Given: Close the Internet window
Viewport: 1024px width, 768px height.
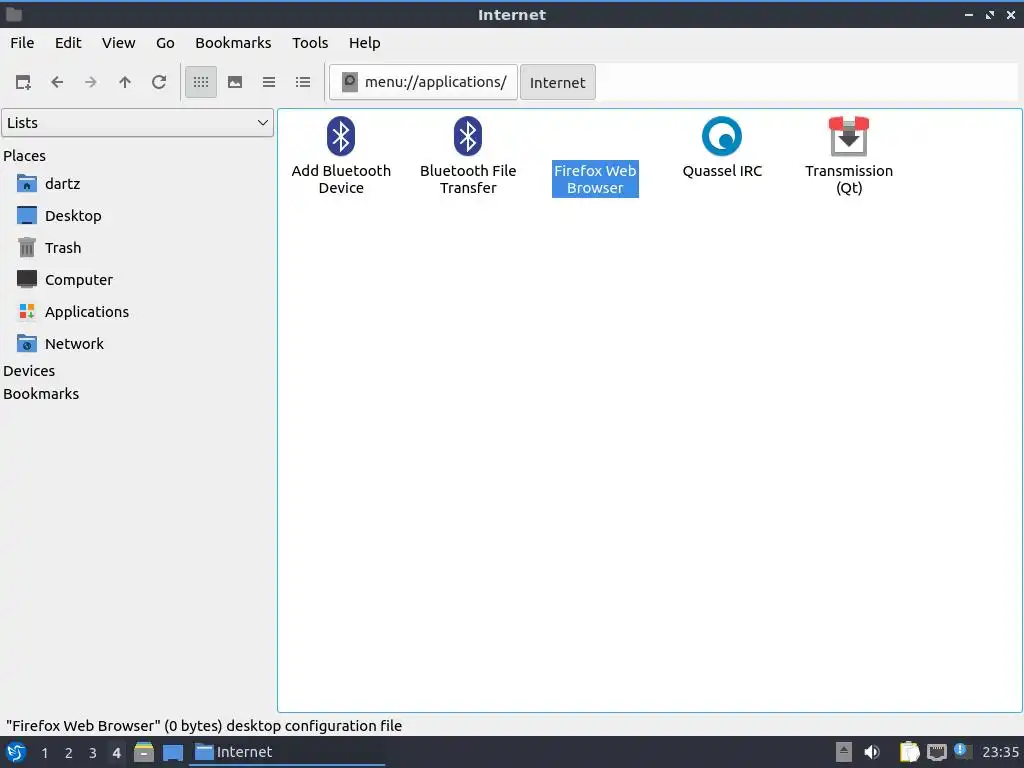Looking at the screenshot, I should point(1011,14).
